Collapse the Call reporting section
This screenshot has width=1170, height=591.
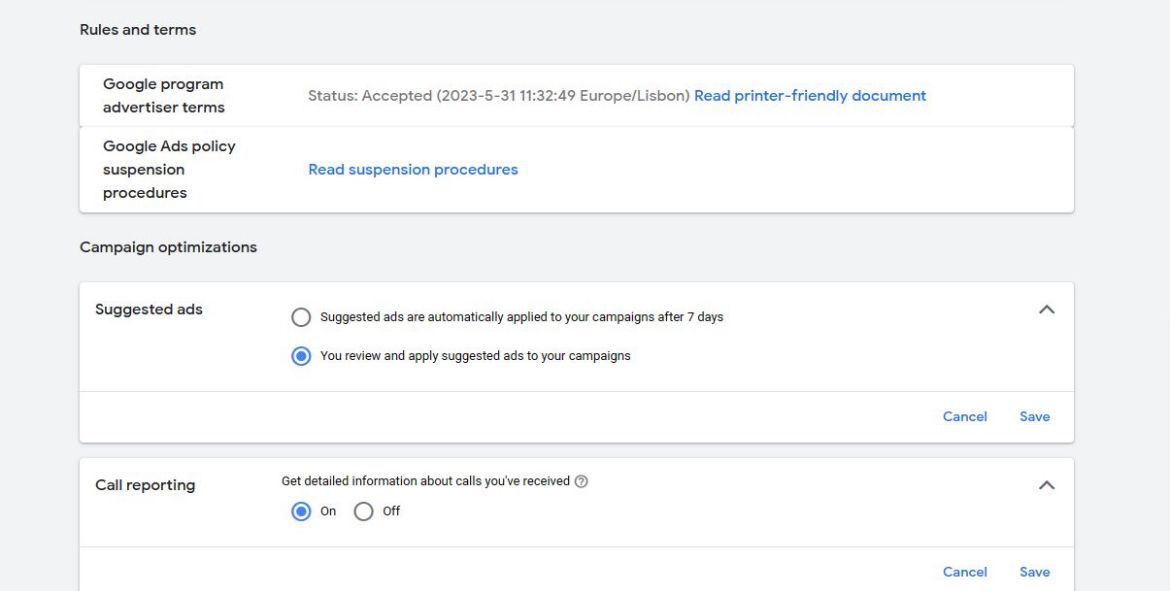coord(1045,483)
